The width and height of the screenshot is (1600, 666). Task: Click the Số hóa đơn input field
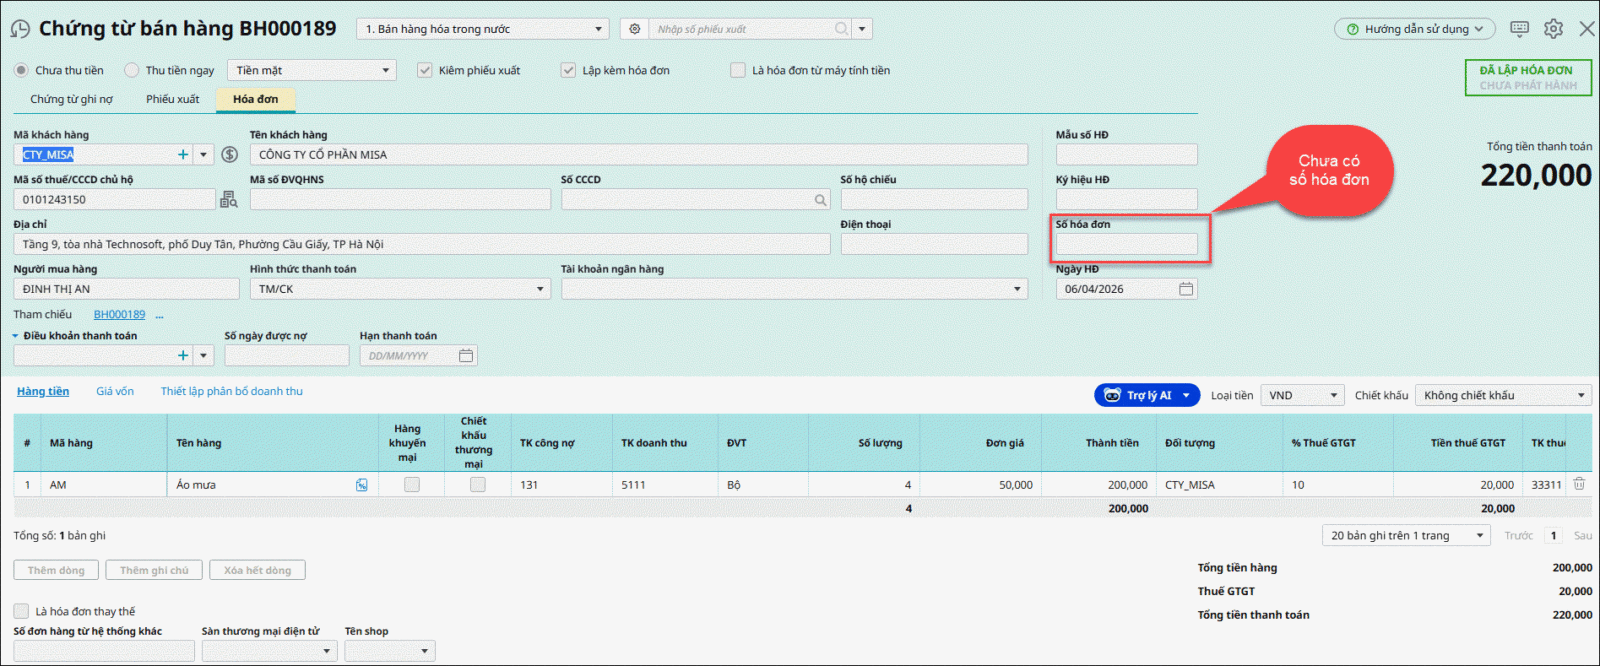[x=1126, y=245]
